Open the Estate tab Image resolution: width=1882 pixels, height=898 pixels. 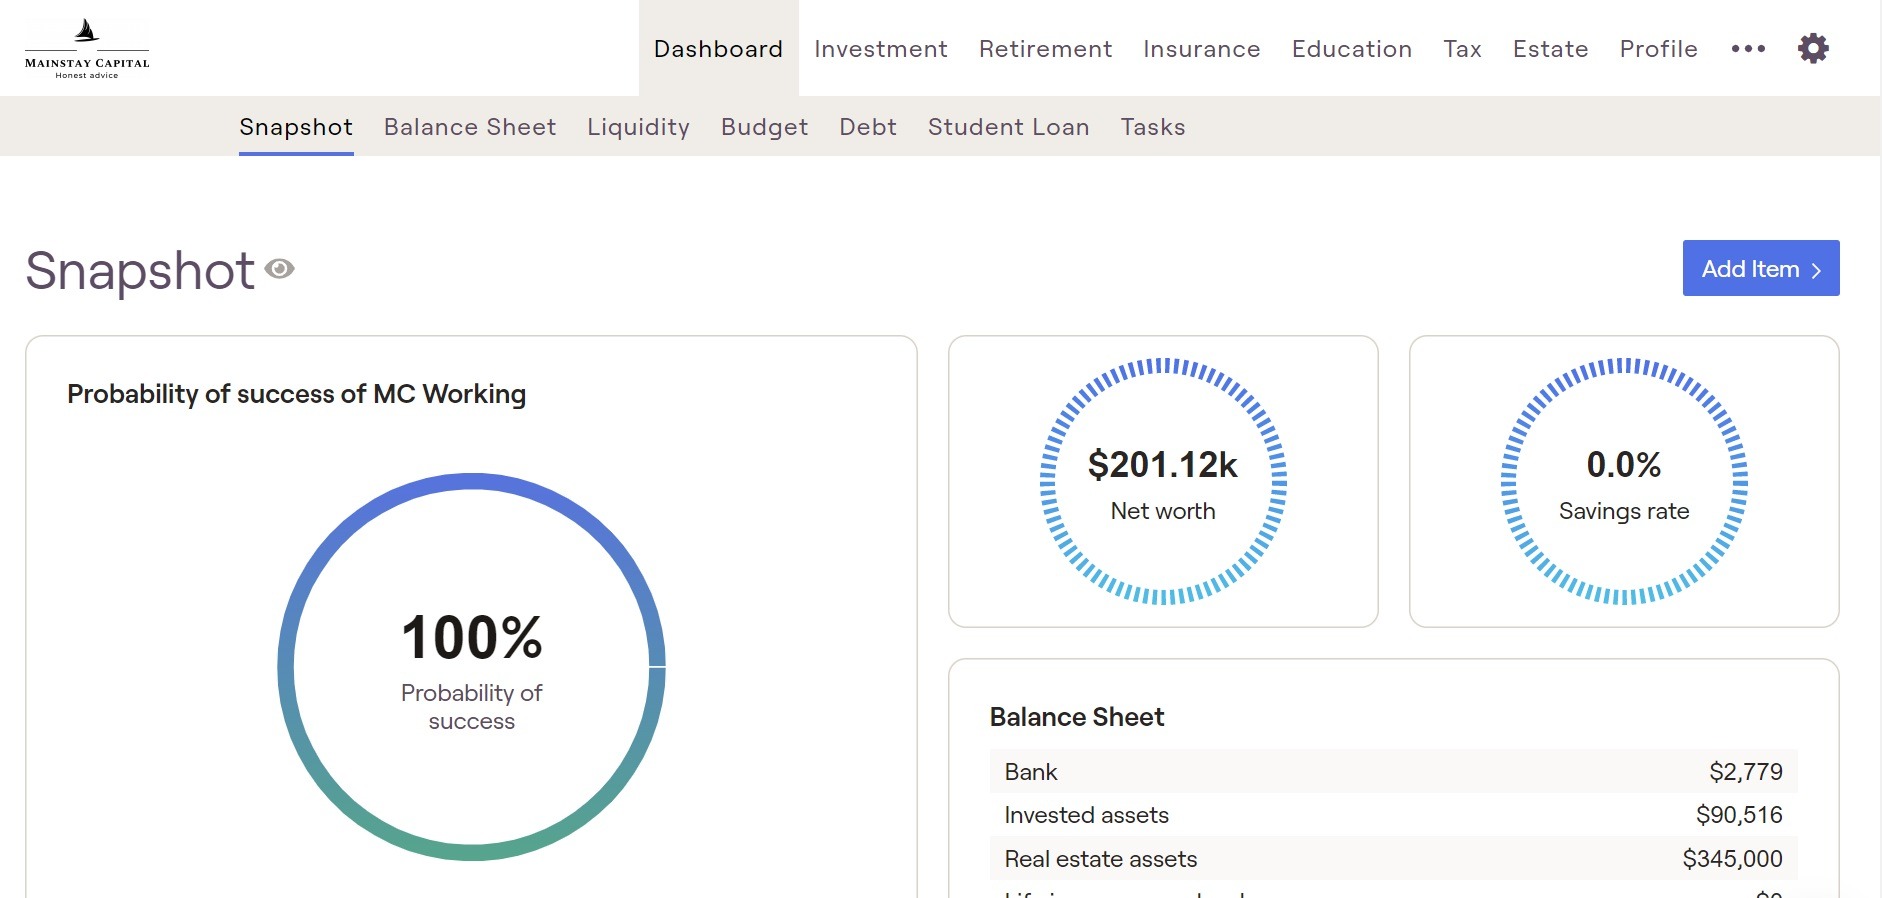[x=1550, y=49]
